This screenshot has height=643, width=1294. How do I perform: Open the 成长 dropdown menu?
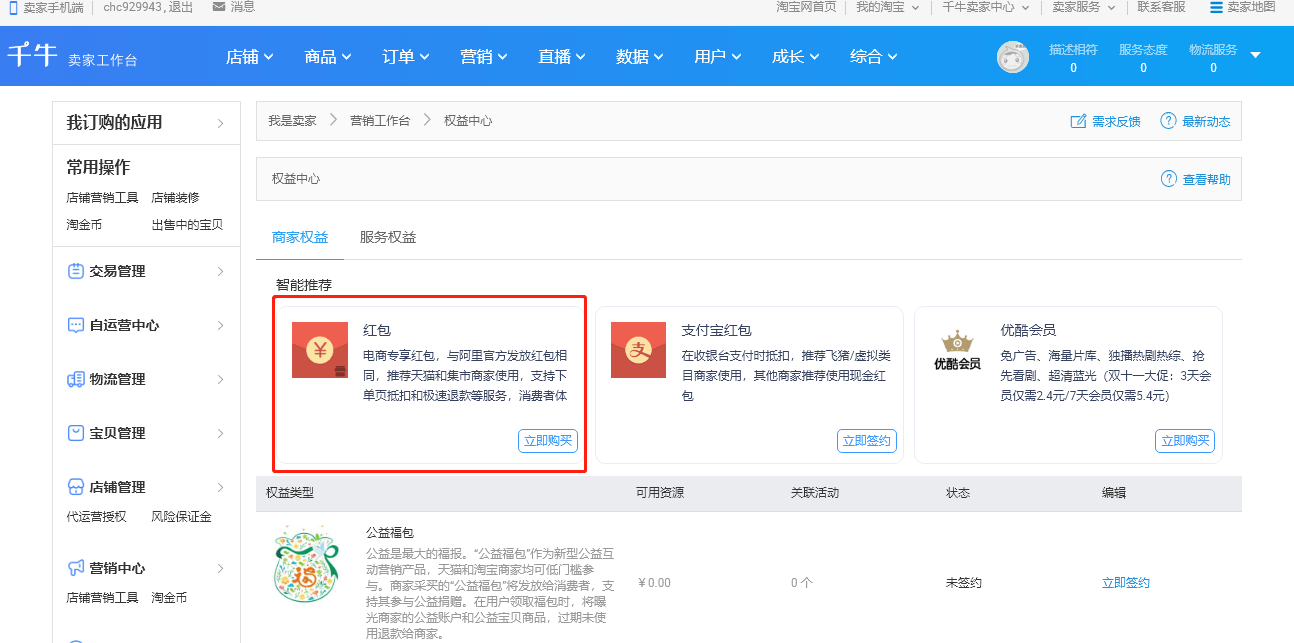click(x=796, y=57)
